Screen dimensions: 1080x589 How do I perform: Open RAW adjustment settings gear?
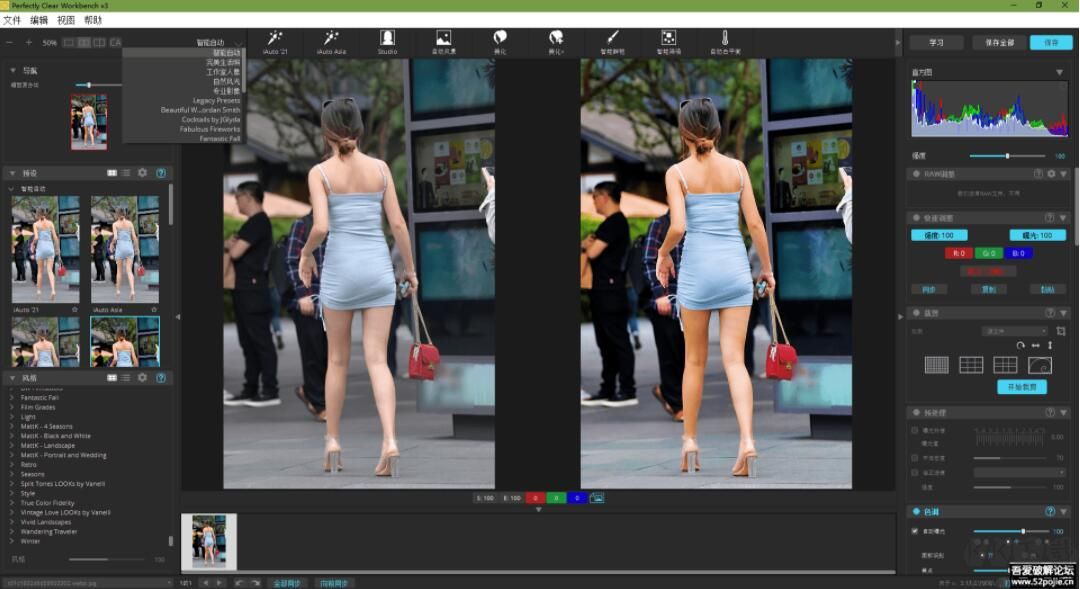point(1050,174)
